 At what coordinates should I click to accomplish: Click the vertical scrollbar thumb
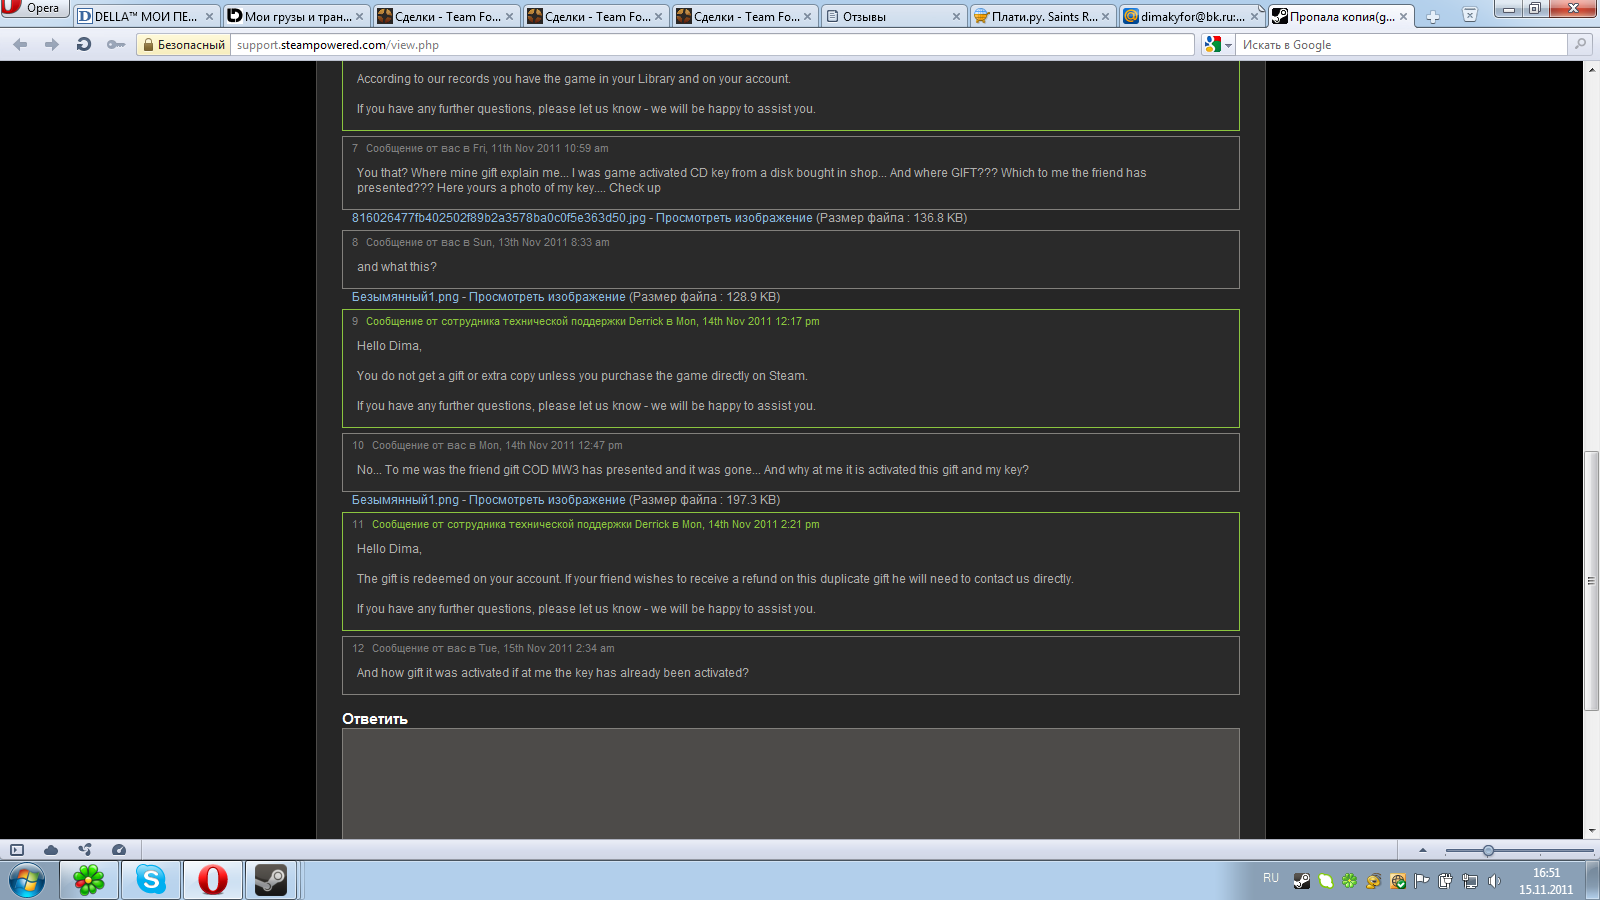1591,580
